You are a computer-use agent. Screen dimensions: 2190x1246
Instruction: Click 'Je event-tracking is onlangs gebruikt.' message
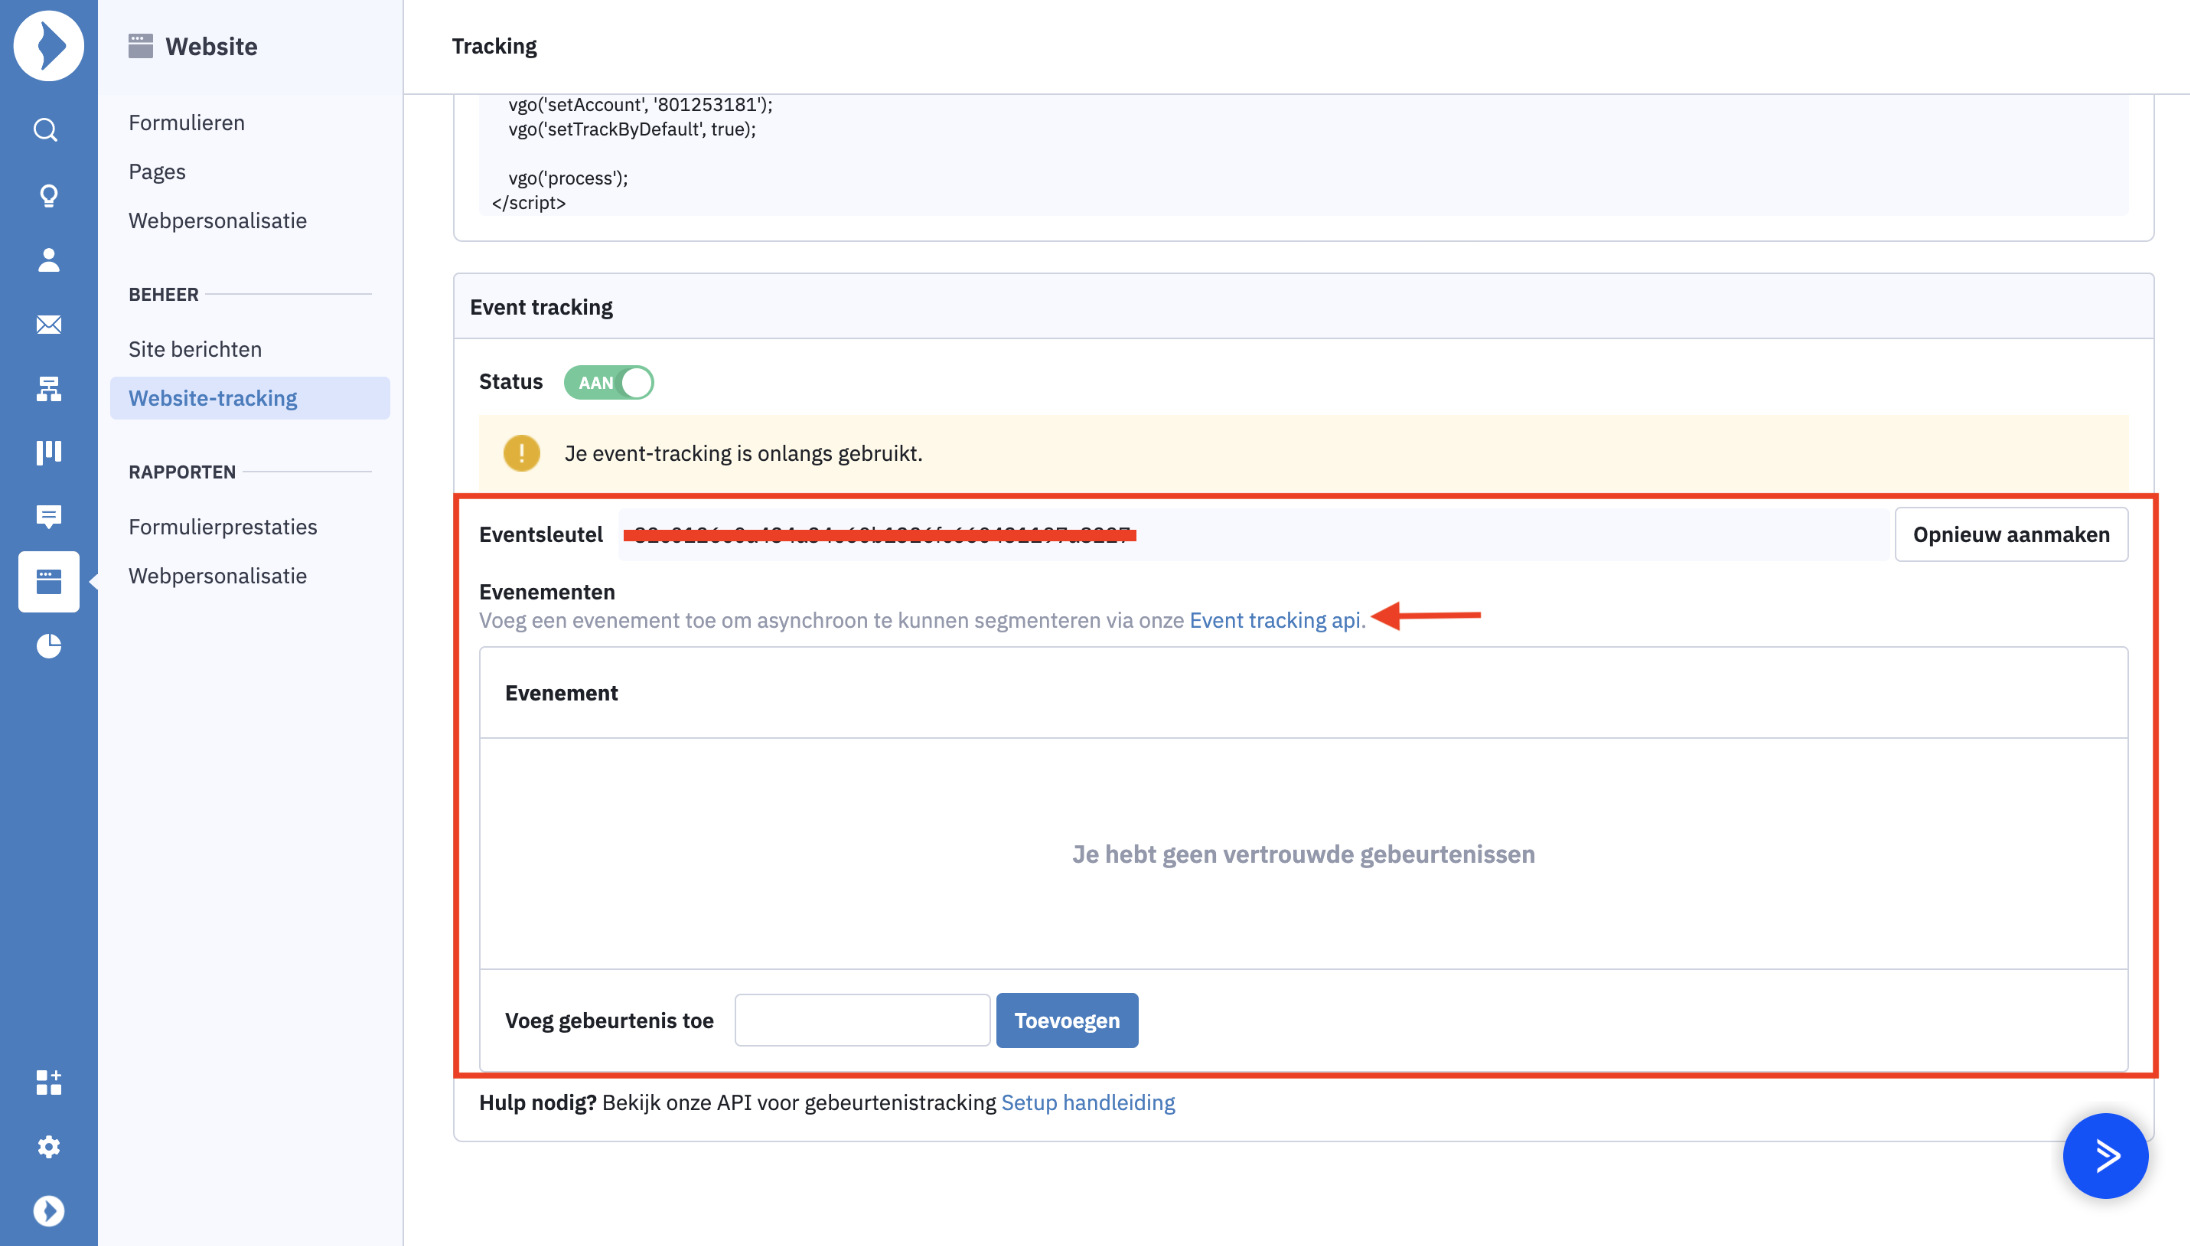coord(743,453)
